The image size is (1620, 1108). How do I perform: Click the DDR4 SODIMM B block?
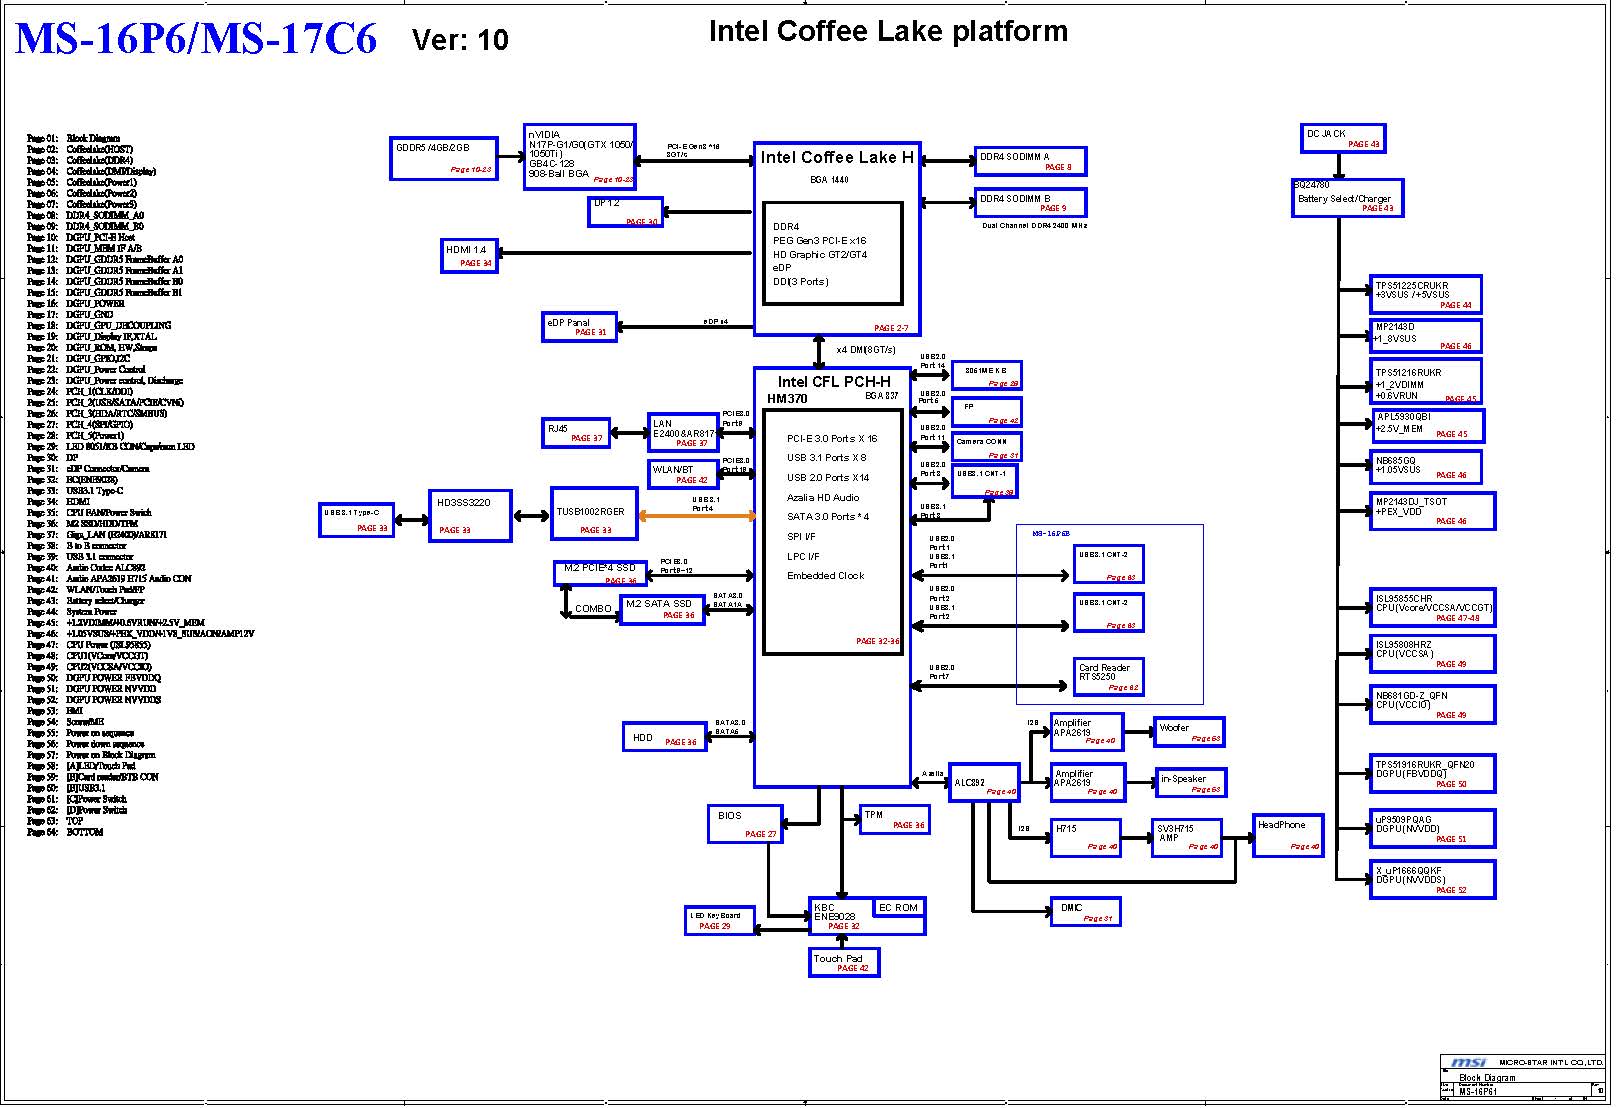pyautogui.click(x=1030, y=203)
